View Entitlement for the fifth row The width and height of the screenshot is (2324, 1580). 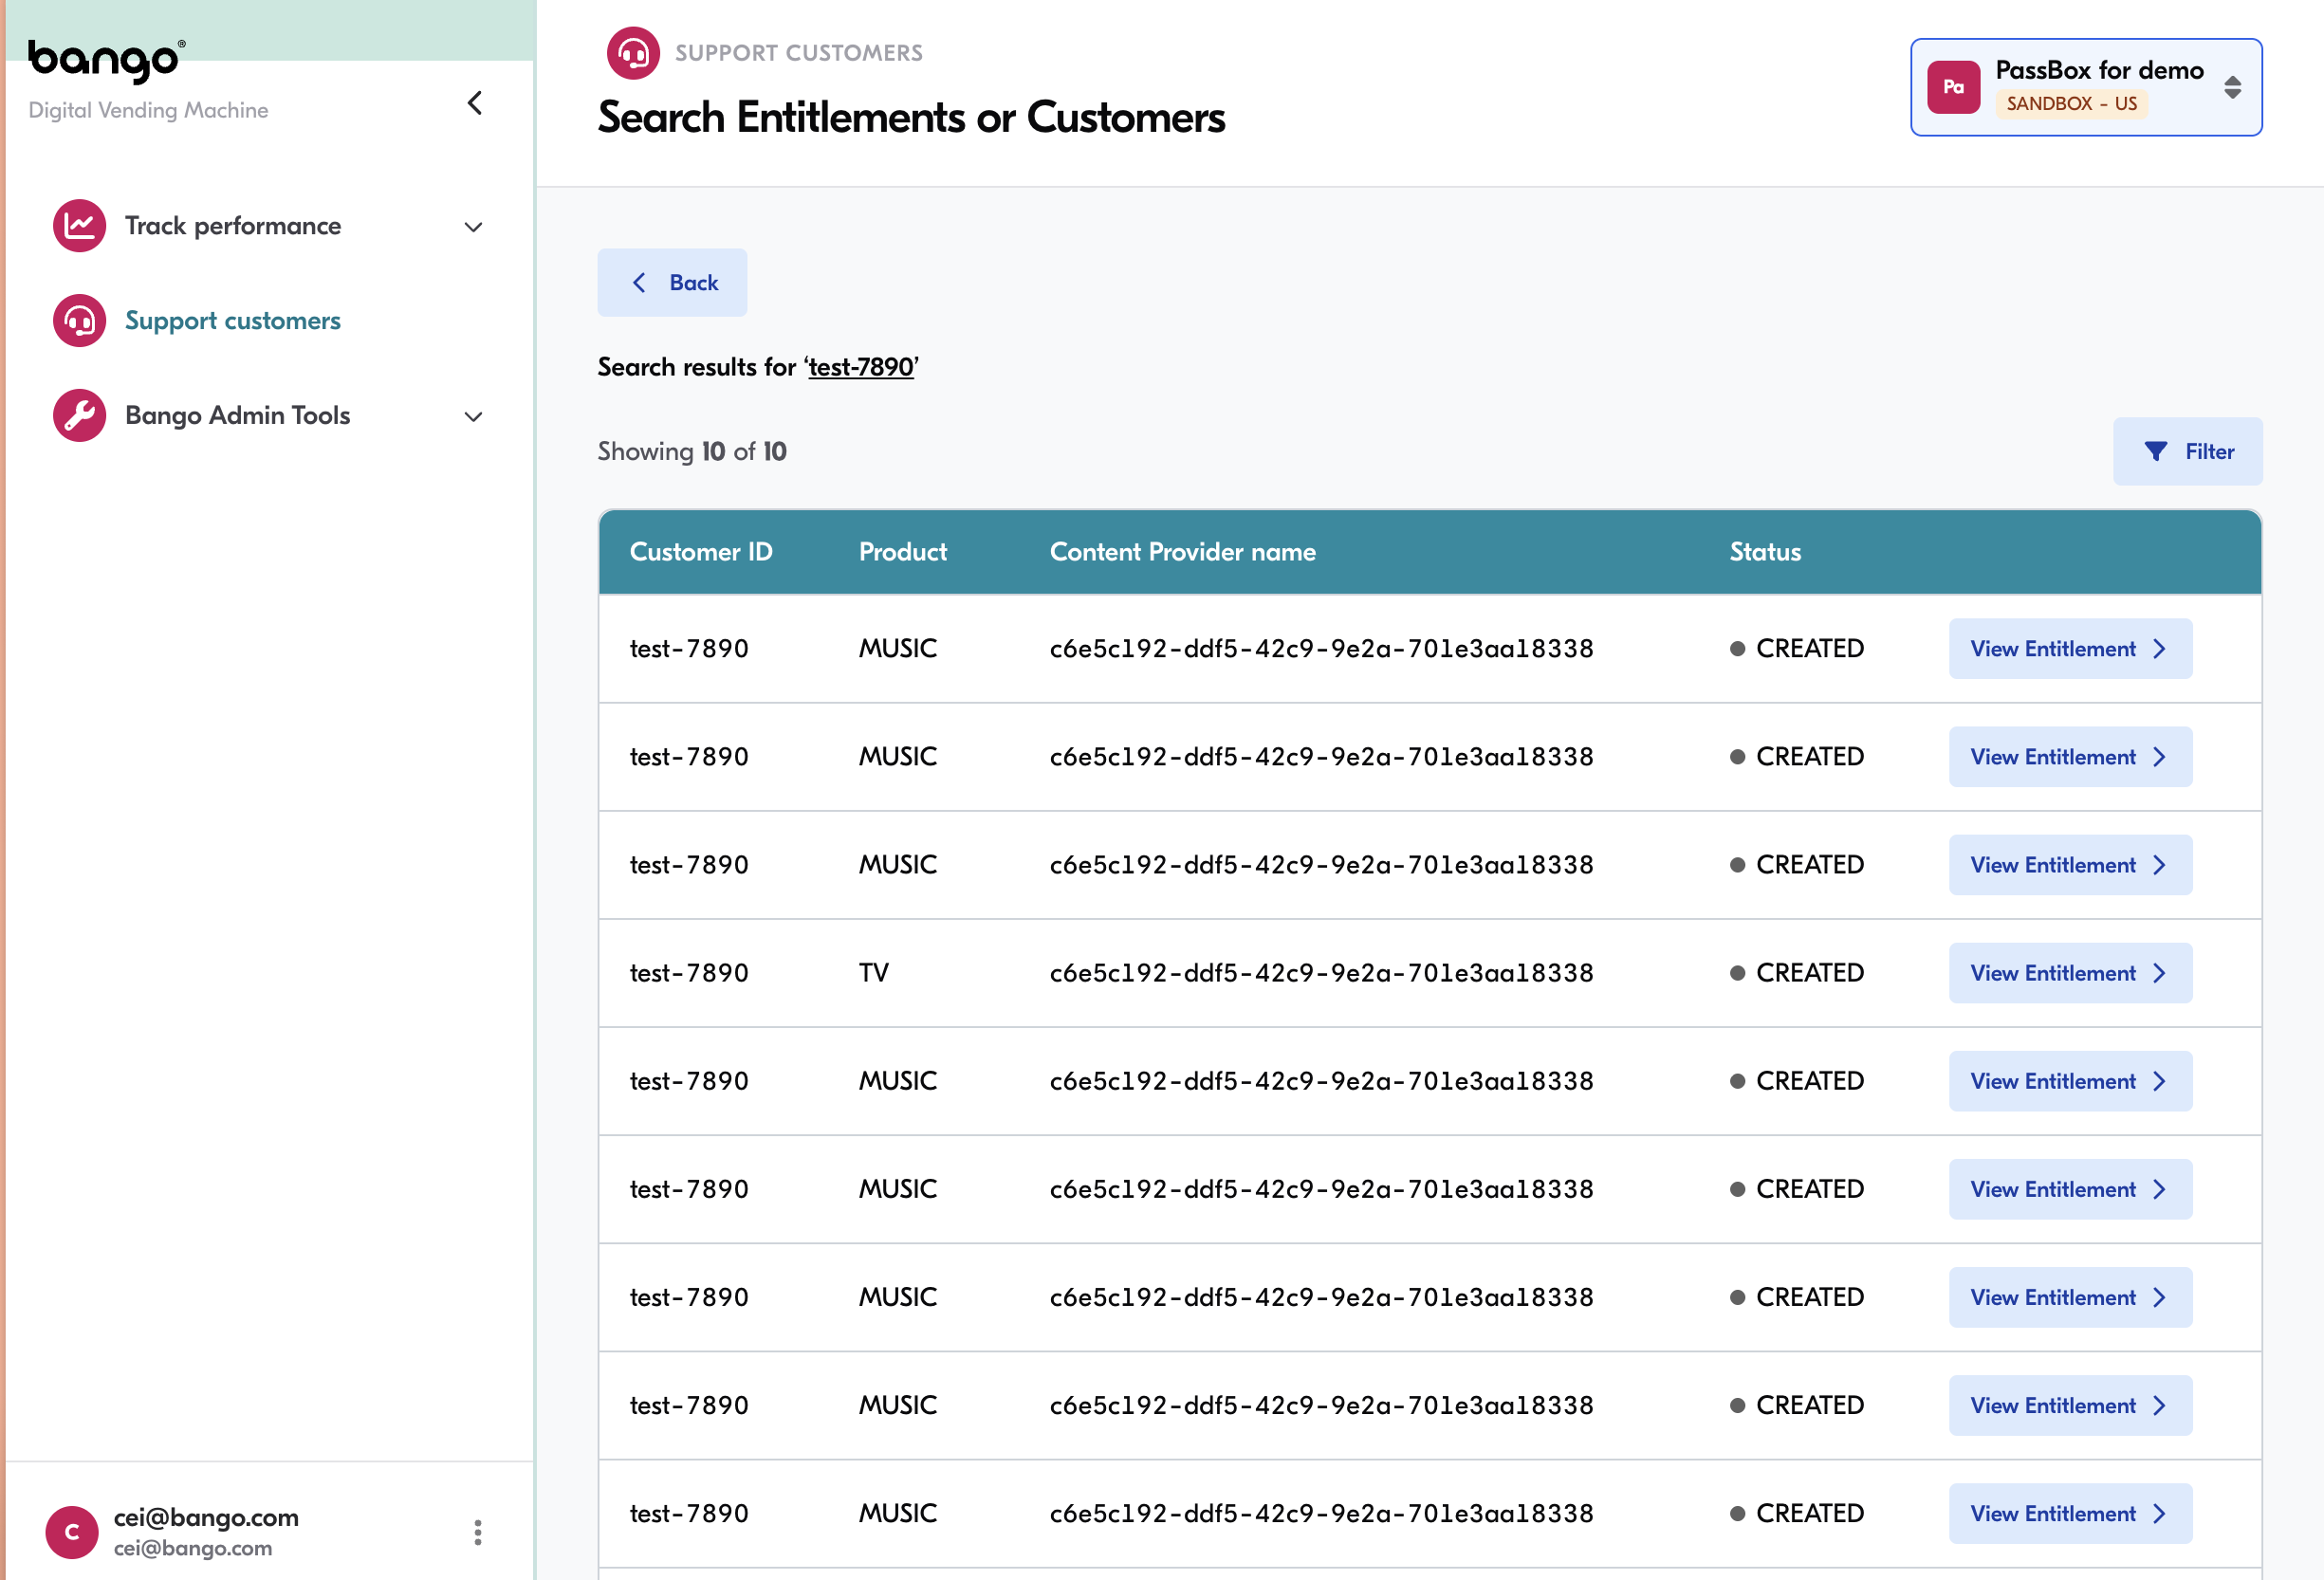(x=2070, y=1081)
